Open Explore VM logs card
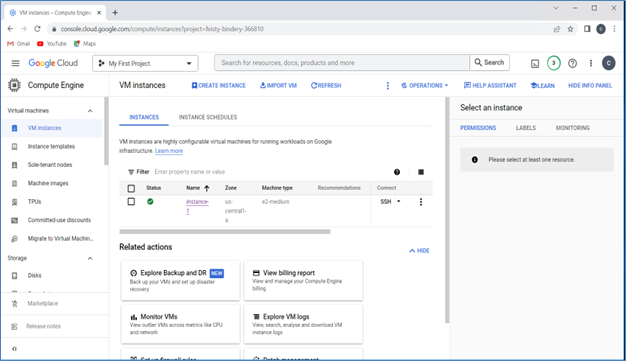This screenshot has height=361, width=626. 303,324
